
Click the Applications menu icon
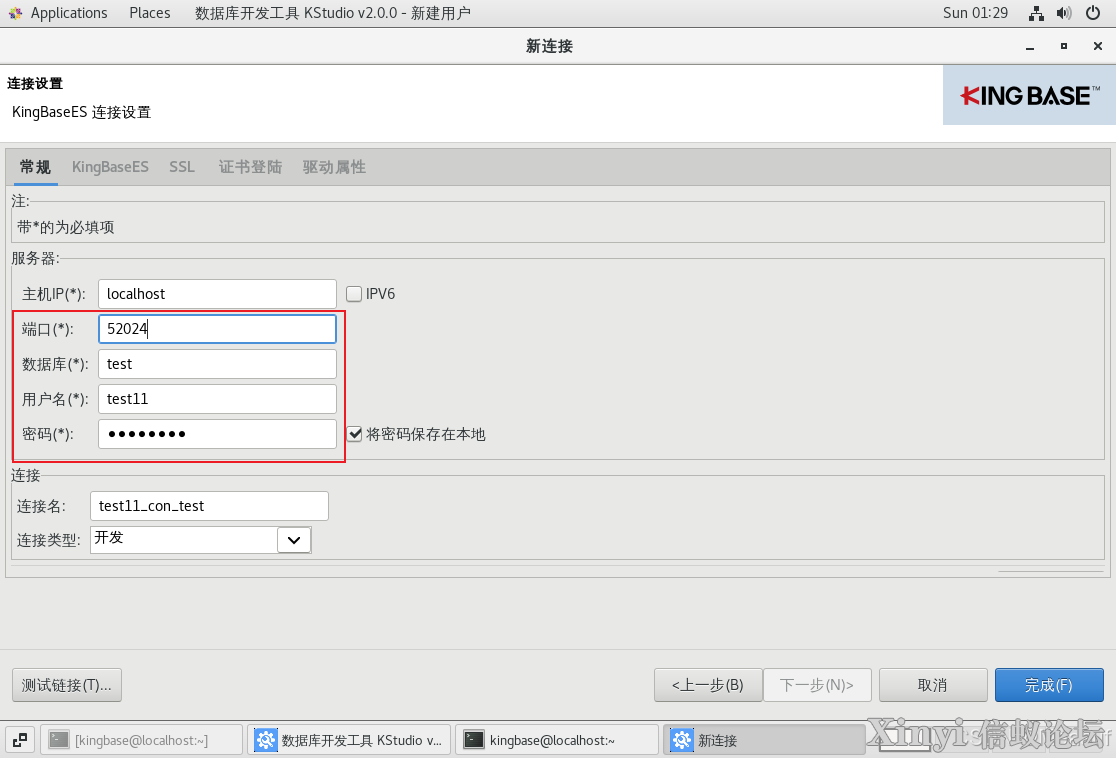click(x=16, y=13)
